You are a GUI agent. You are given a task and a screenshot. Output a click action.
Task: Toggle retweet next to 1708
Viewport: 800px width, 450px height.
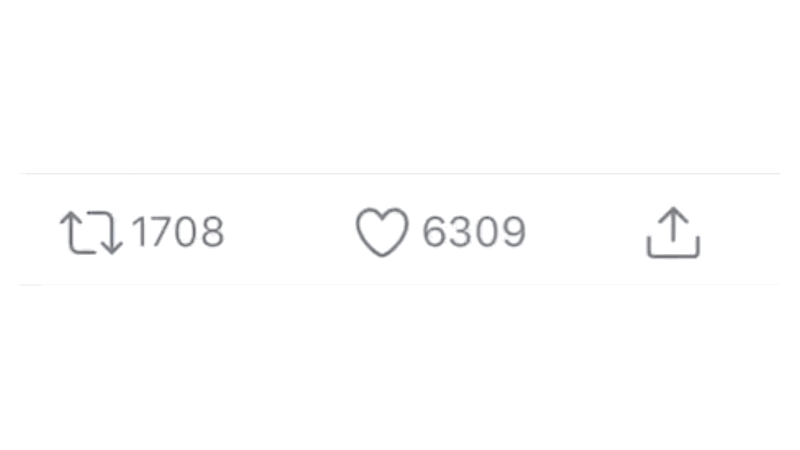coord(91,232)
